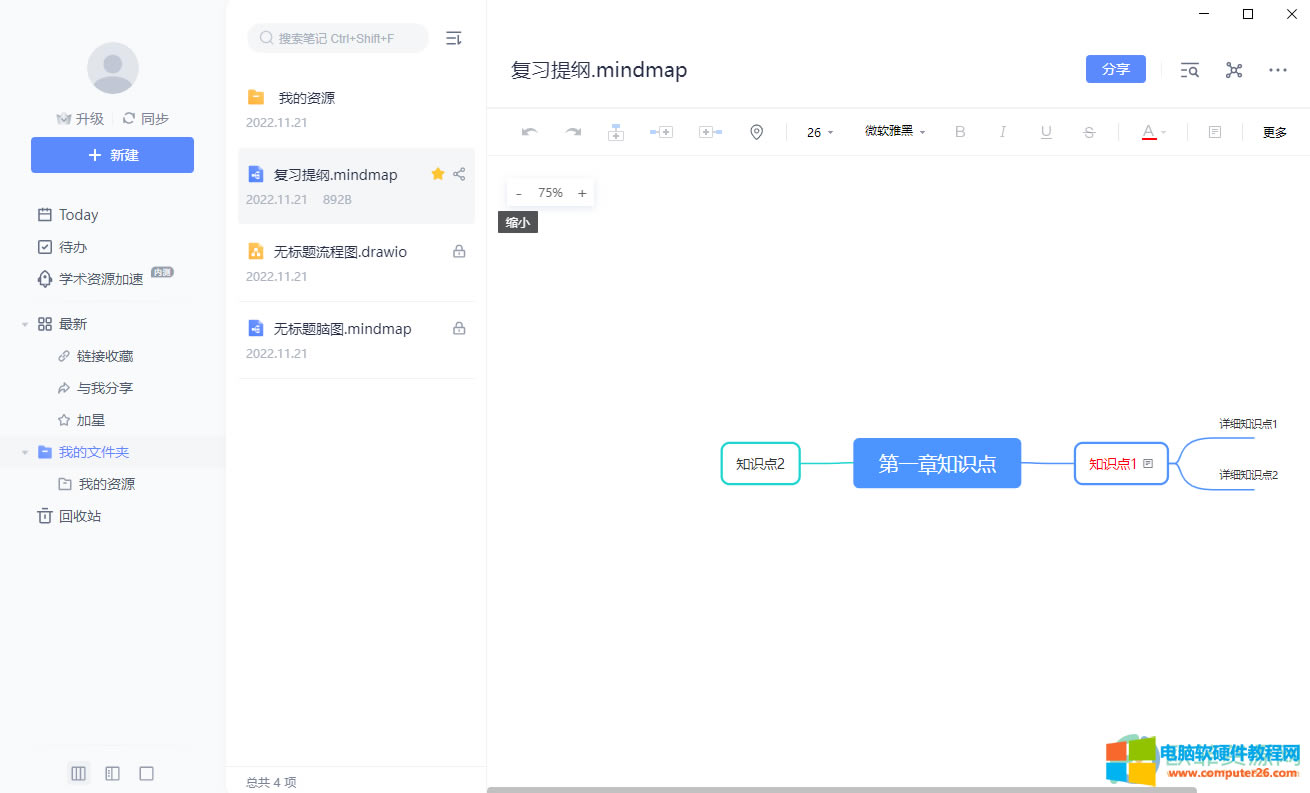The image size is (1310, 793).
Task: Click the sort notes list icon
Action: click(453, 38)
